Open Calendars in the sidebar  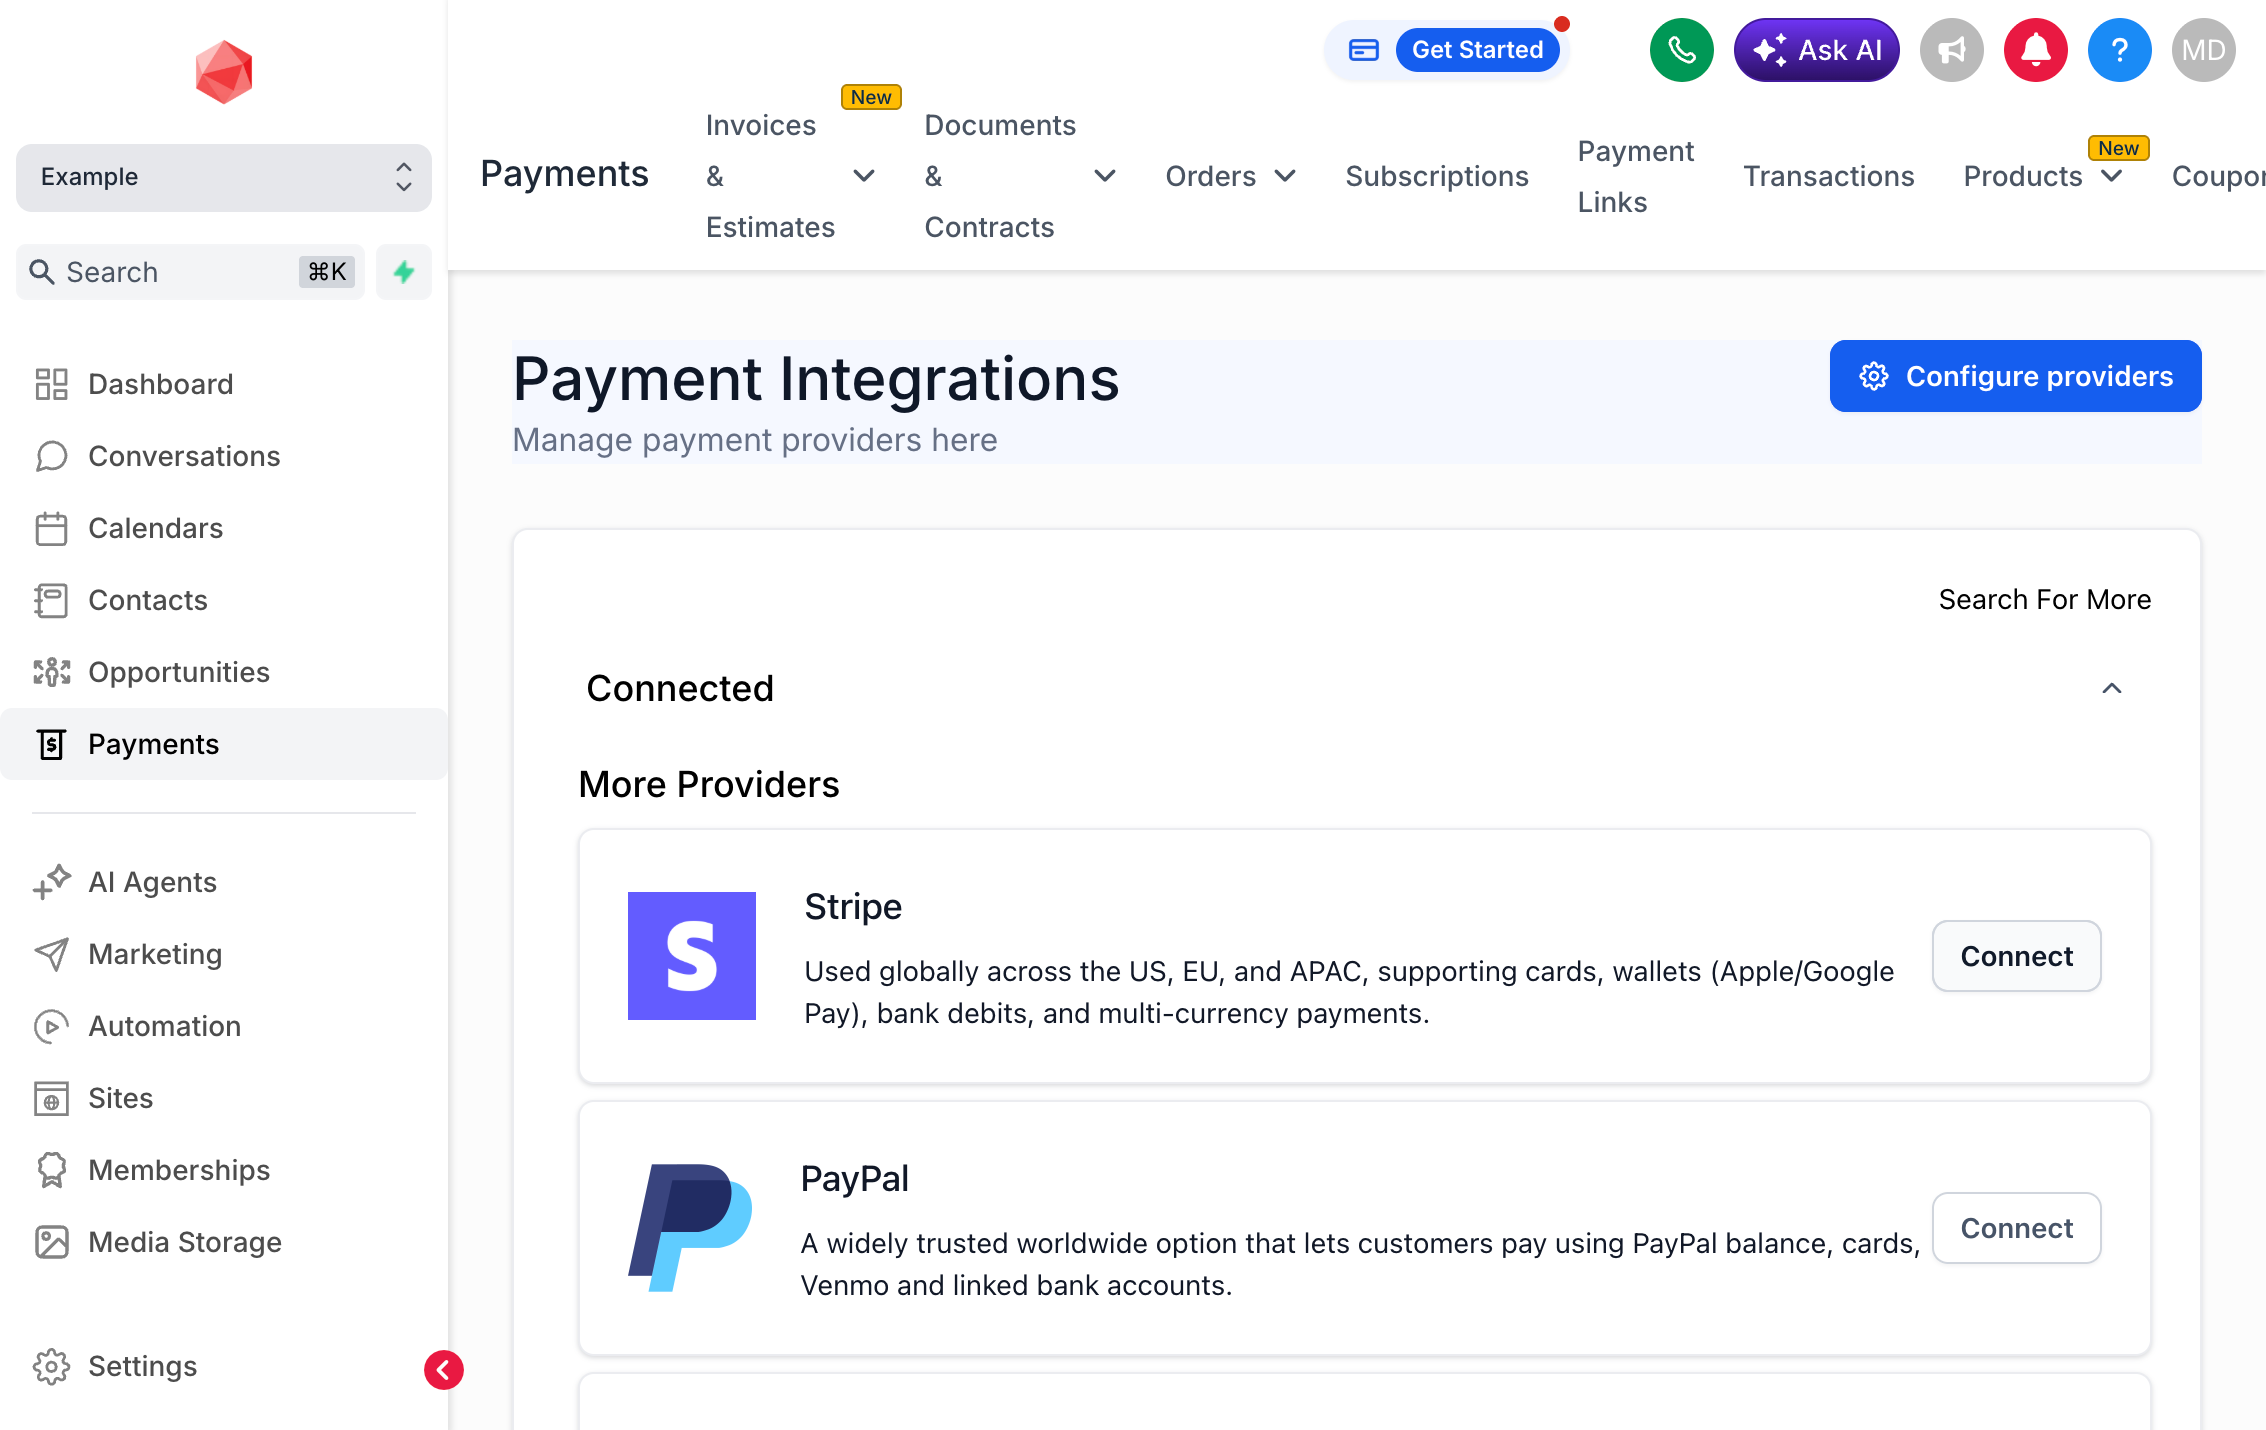(224, 528)
